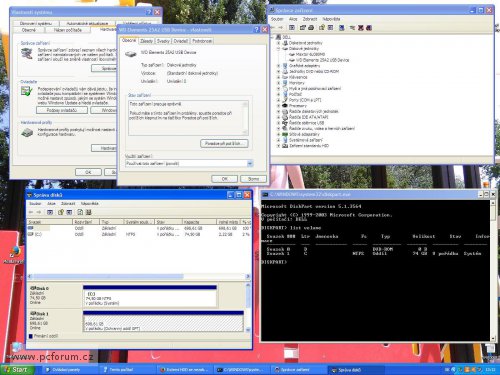This screenshot has height=375, width=500.
Task: Click vertical scrollbar of Správa disků disk pane
Action: [x=248, y=307]
